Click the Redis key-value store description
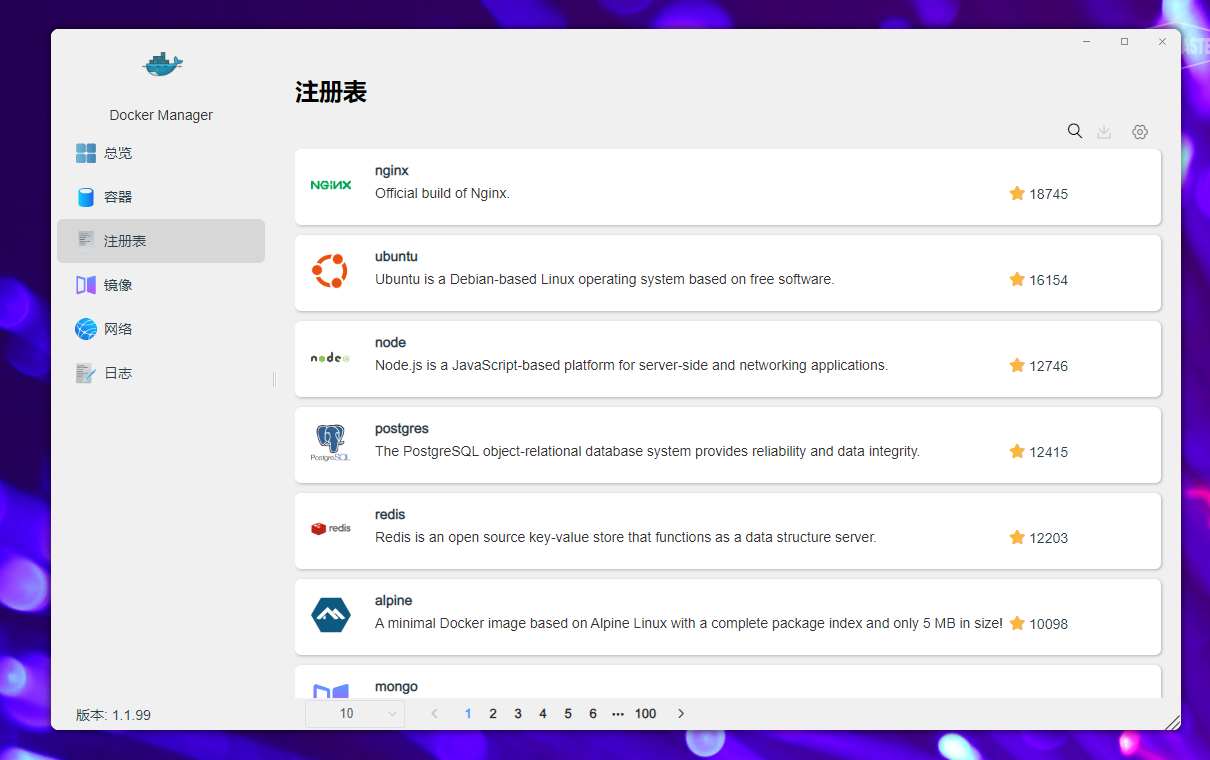Image resolution: width=1210 pixels, height=760 pixels. click(626, 537)
